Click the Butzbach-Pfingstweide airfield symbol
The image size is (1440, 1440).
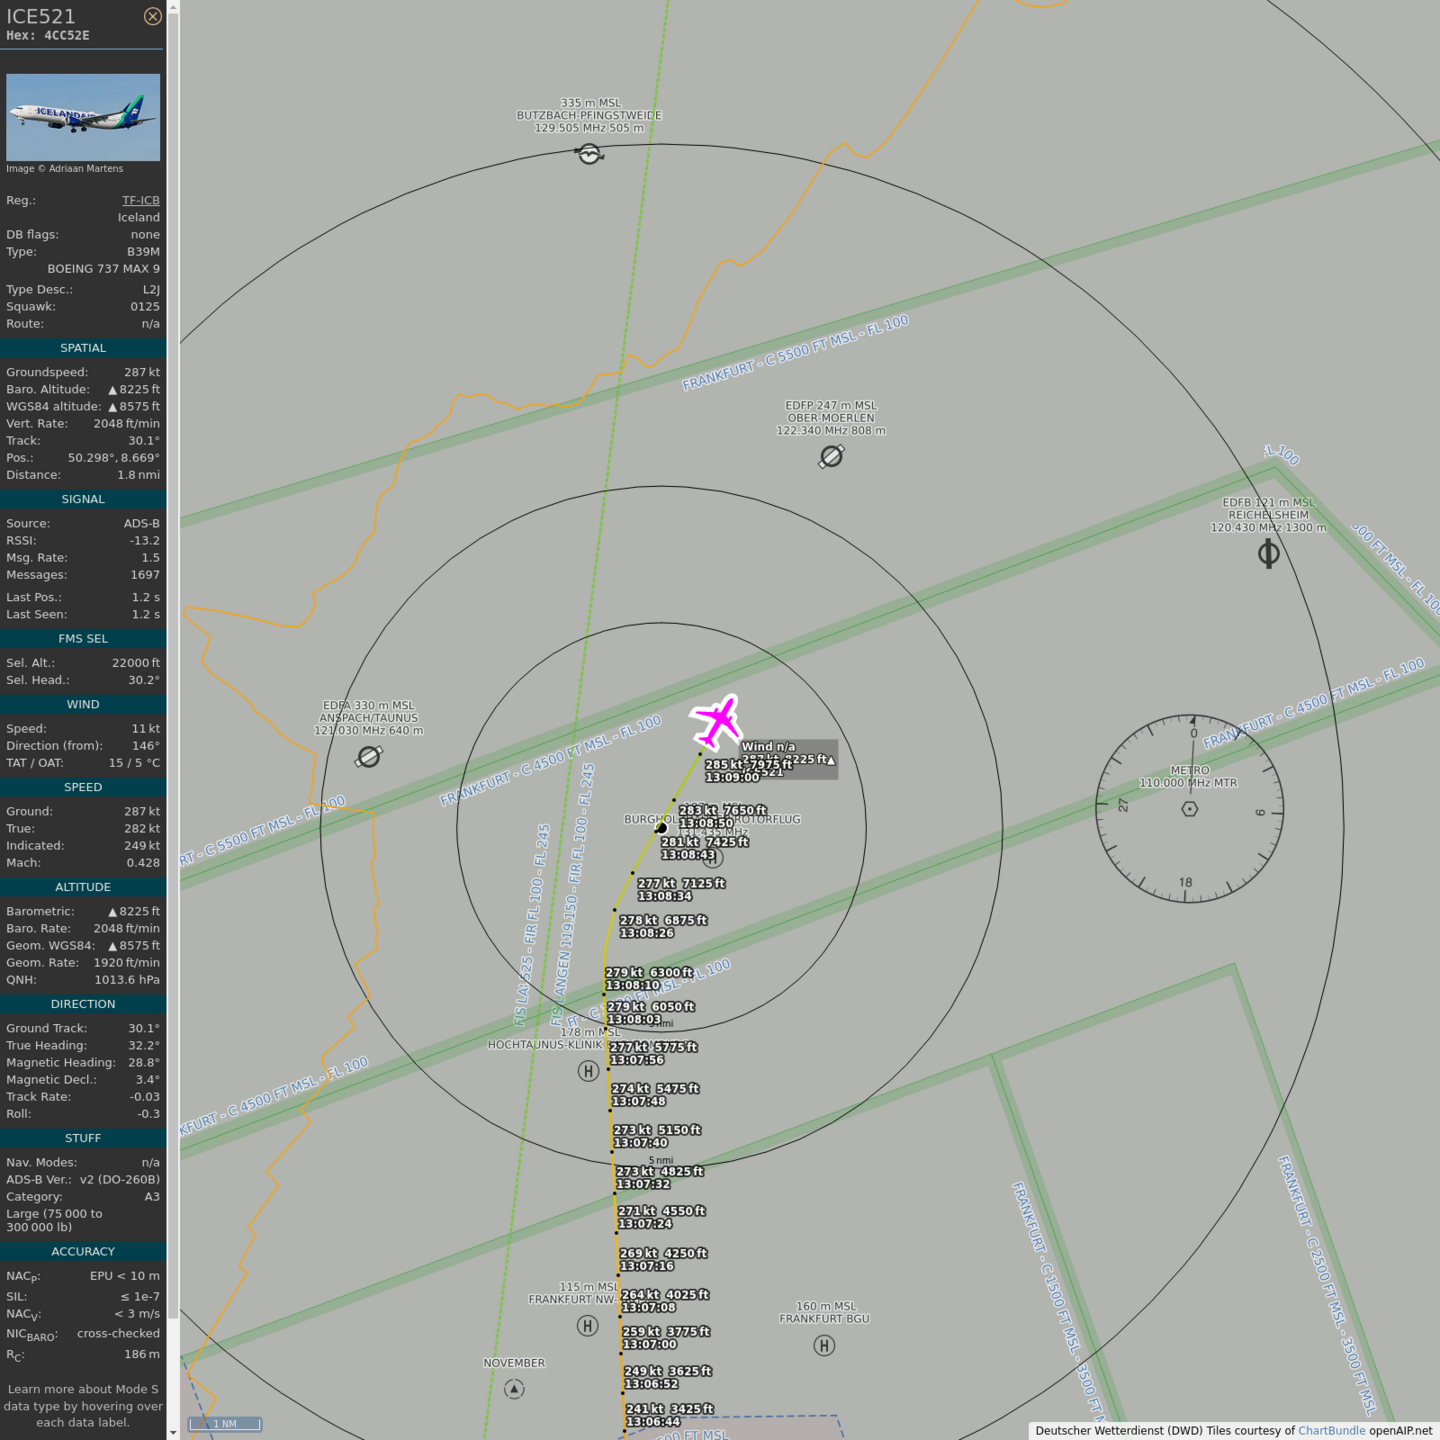tap(589, 154)
